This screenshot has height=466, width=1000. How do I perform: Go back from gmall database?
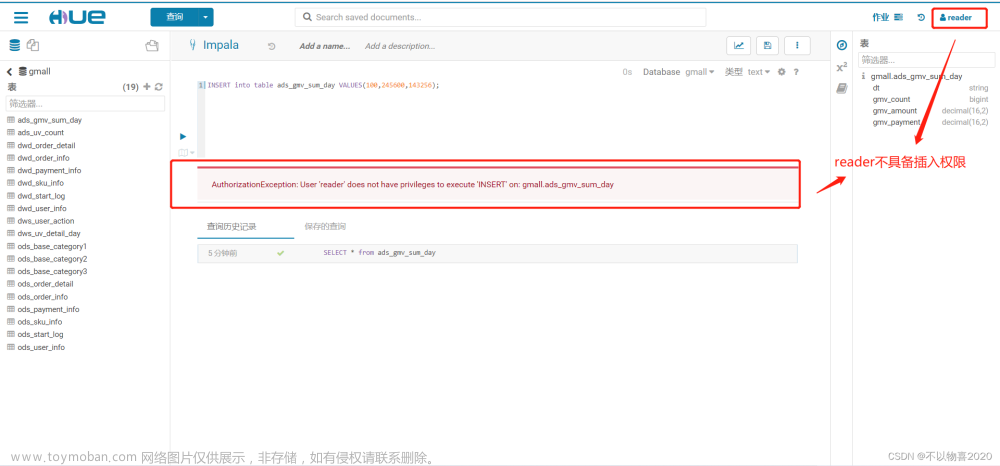coord(10,71)
